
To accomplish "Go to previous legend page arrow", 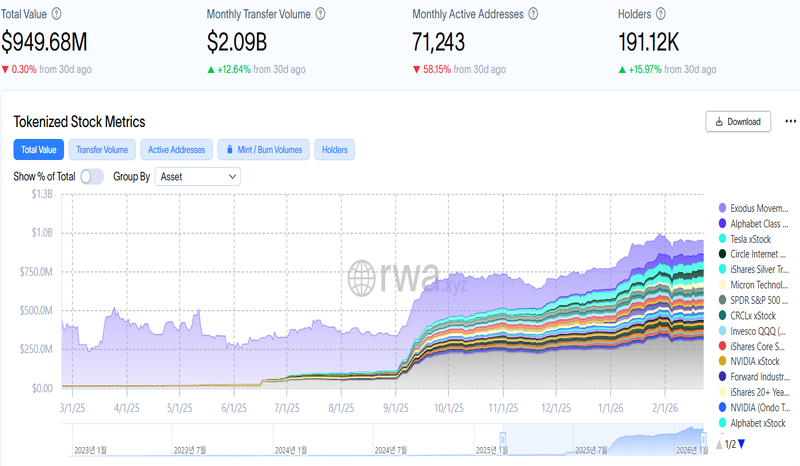I will tap(718, 444).
